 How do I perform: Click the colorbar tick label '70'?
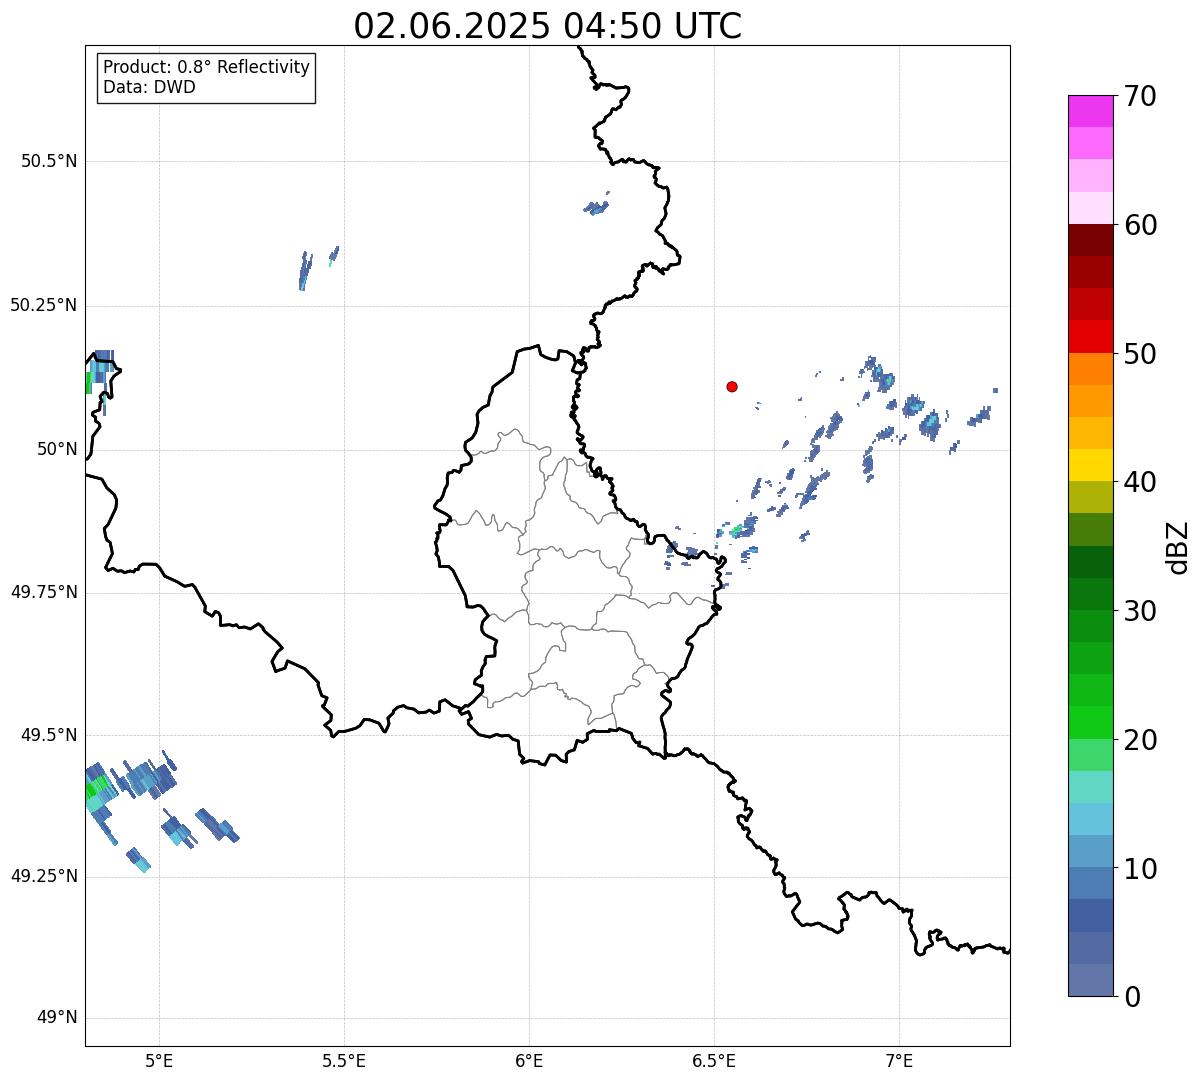pyautogui.click(x=1140, y=96)
